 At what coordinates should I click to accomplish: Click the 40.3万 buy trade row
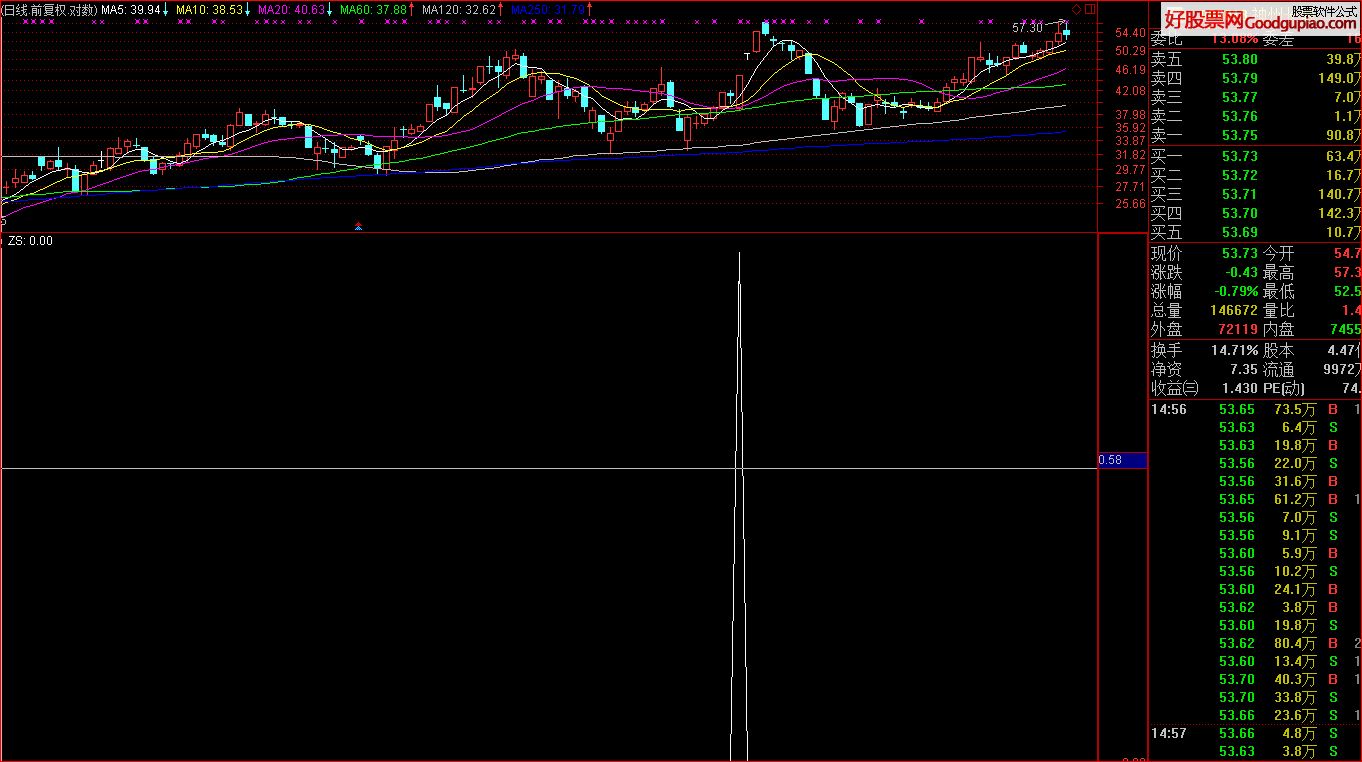click(x=1255, y=679)
